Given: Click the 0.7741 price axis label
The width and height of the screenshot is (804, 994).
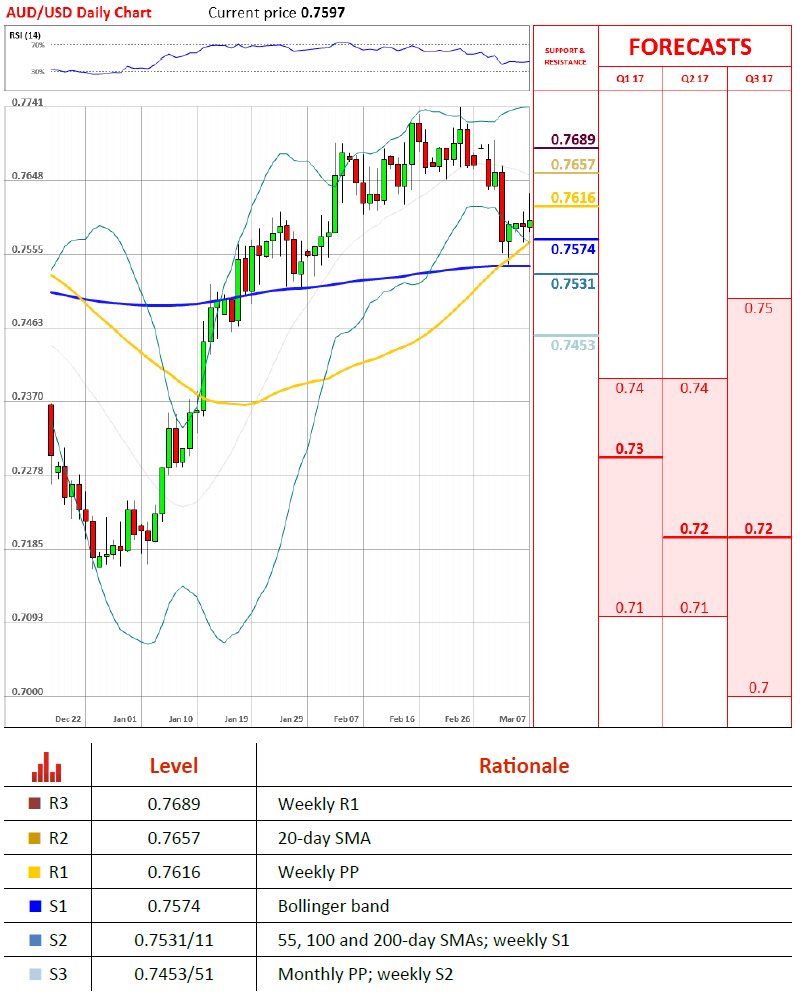Looking at the screenshot, I should (x=28, y=102).
